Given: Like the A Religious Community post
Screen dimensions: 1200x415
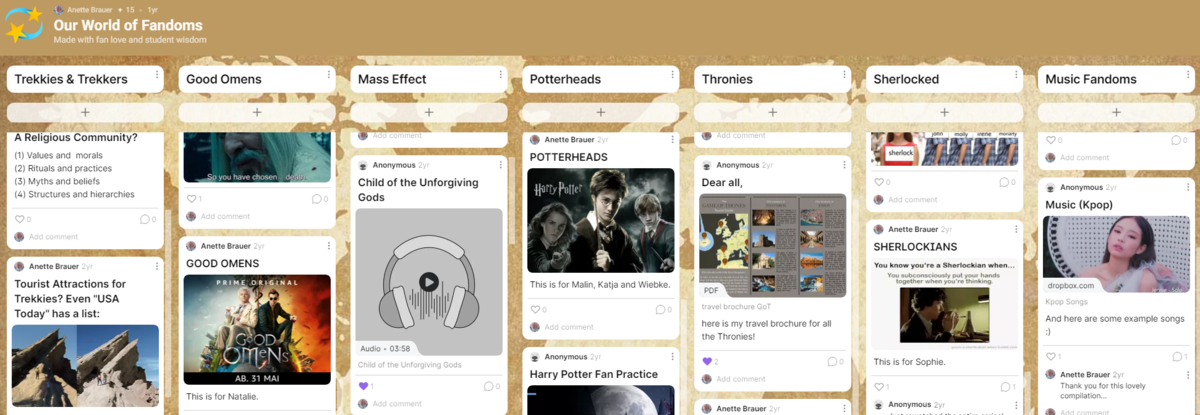Looking at the screenshot, I should click(19, 219).
